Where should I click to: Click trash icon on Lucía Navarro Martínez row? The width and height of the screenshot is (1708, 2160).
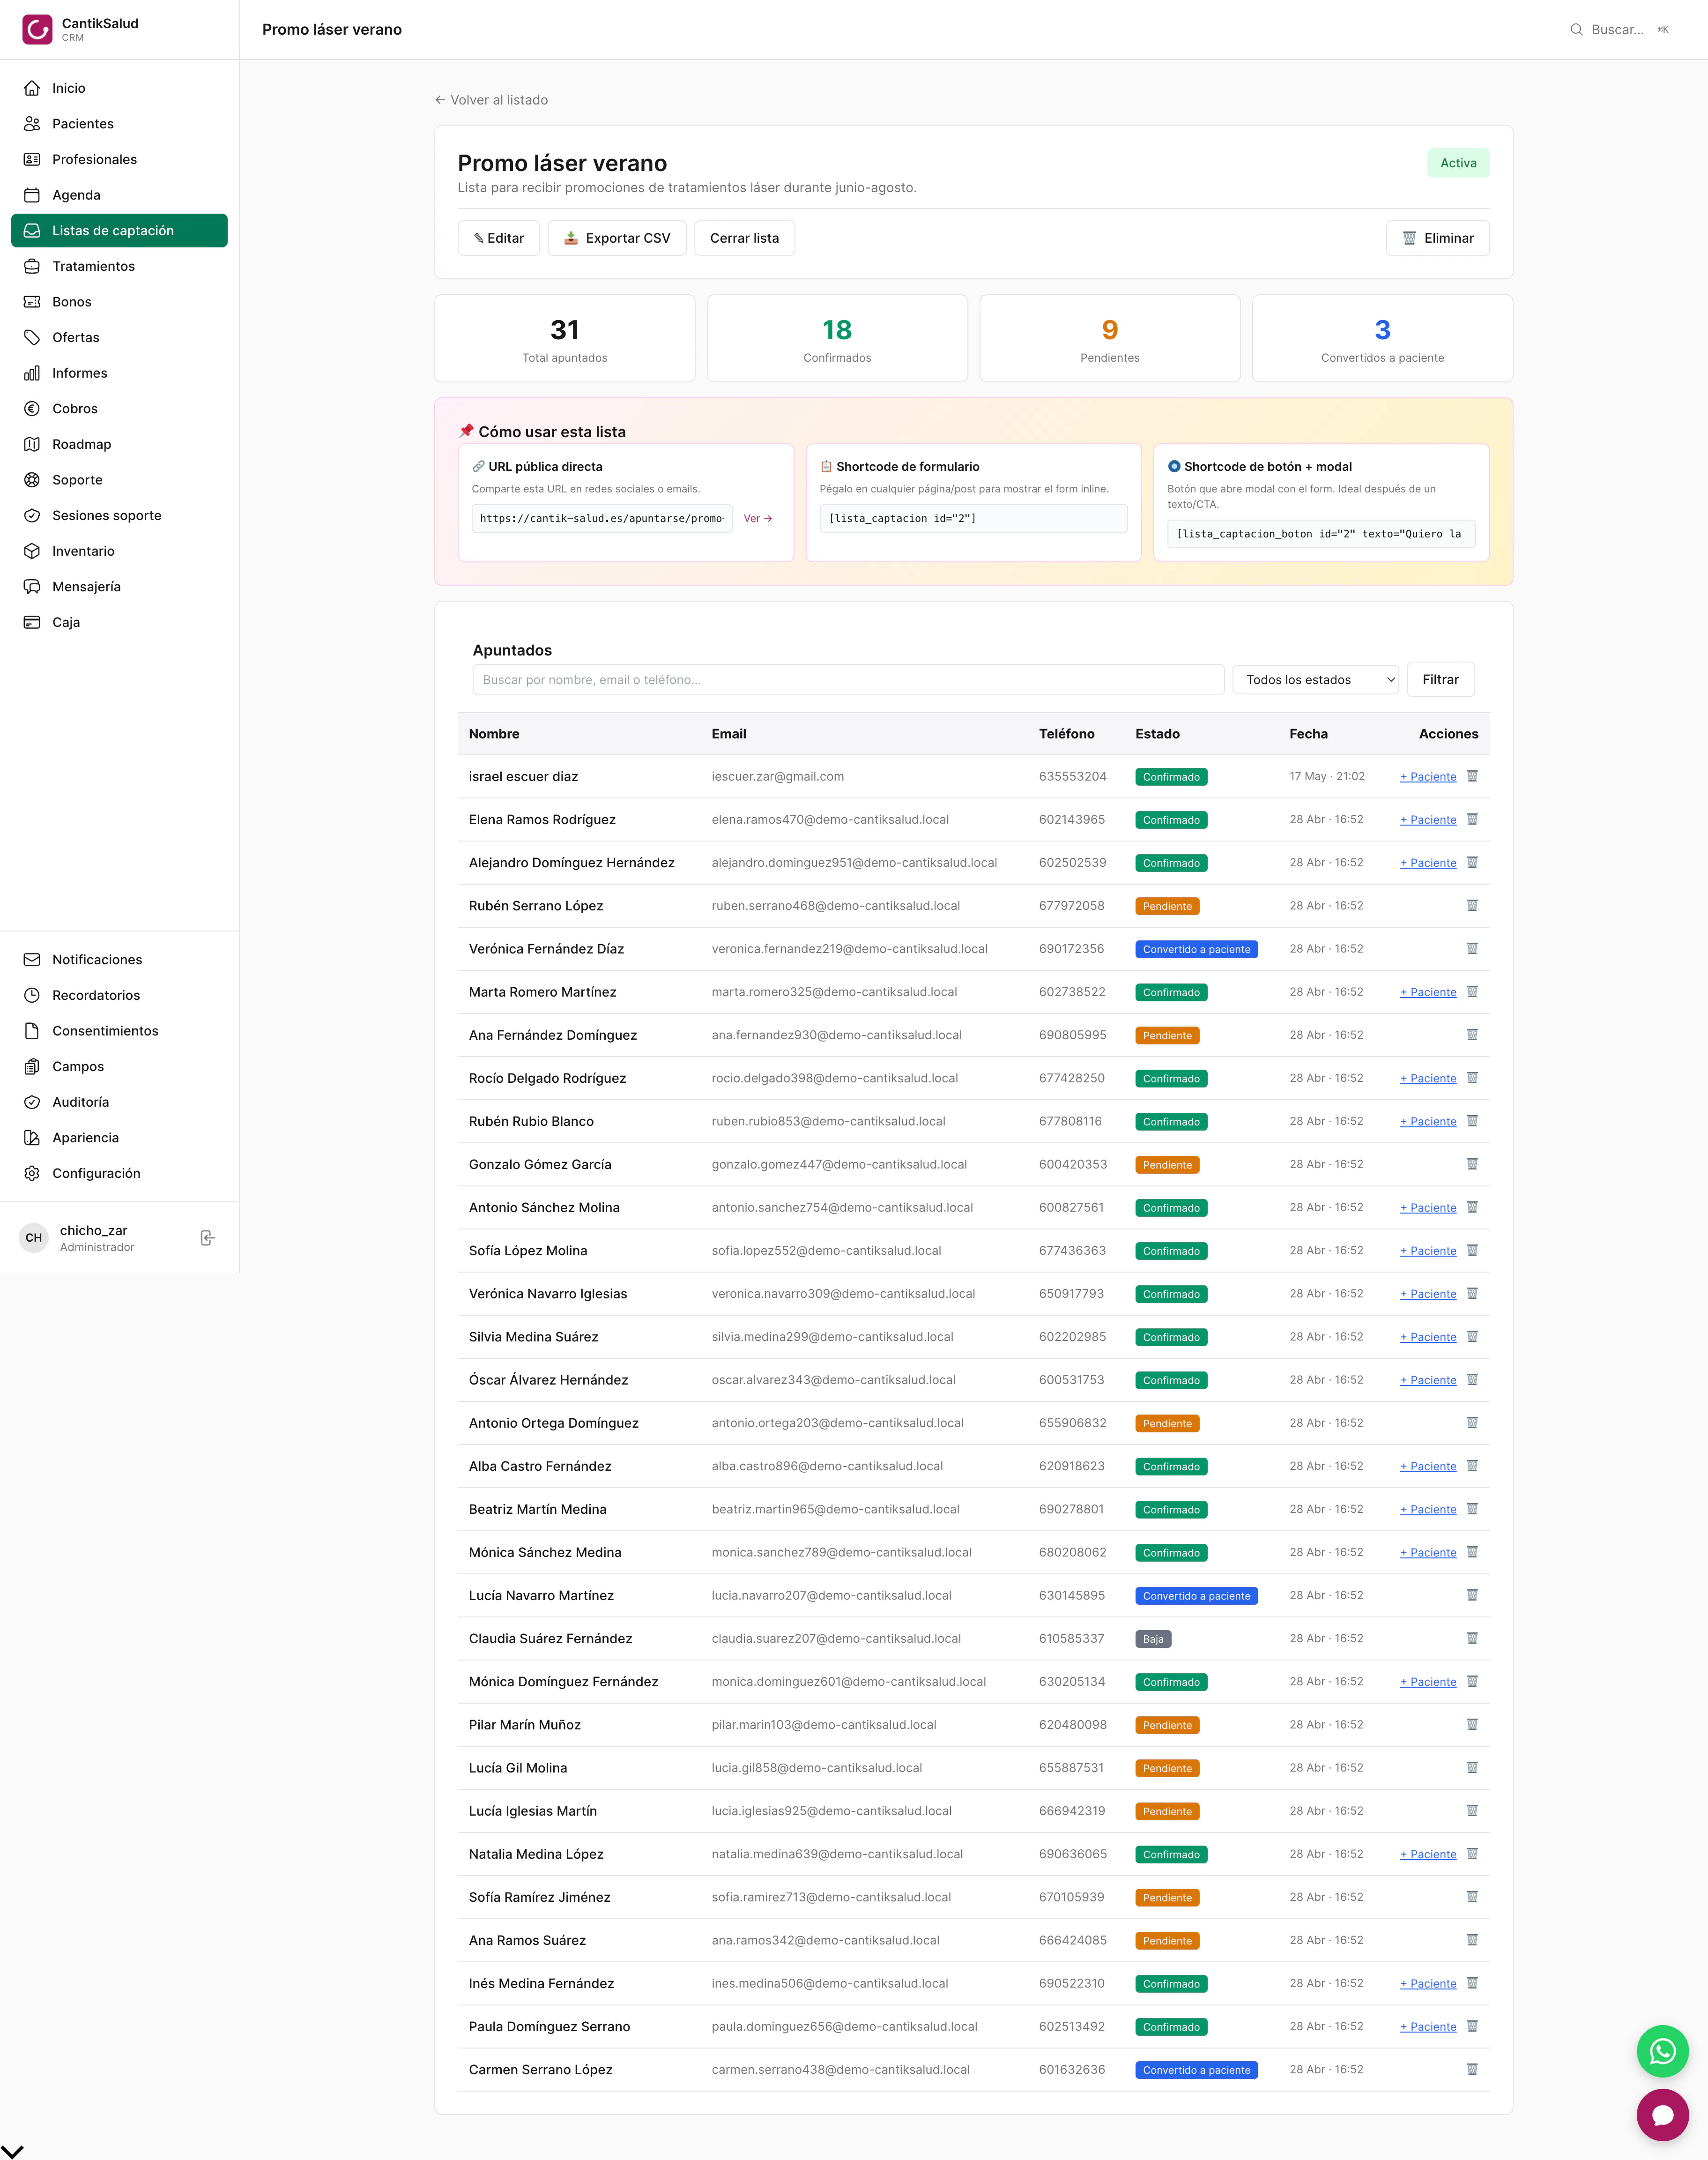pos(1472,1595)
